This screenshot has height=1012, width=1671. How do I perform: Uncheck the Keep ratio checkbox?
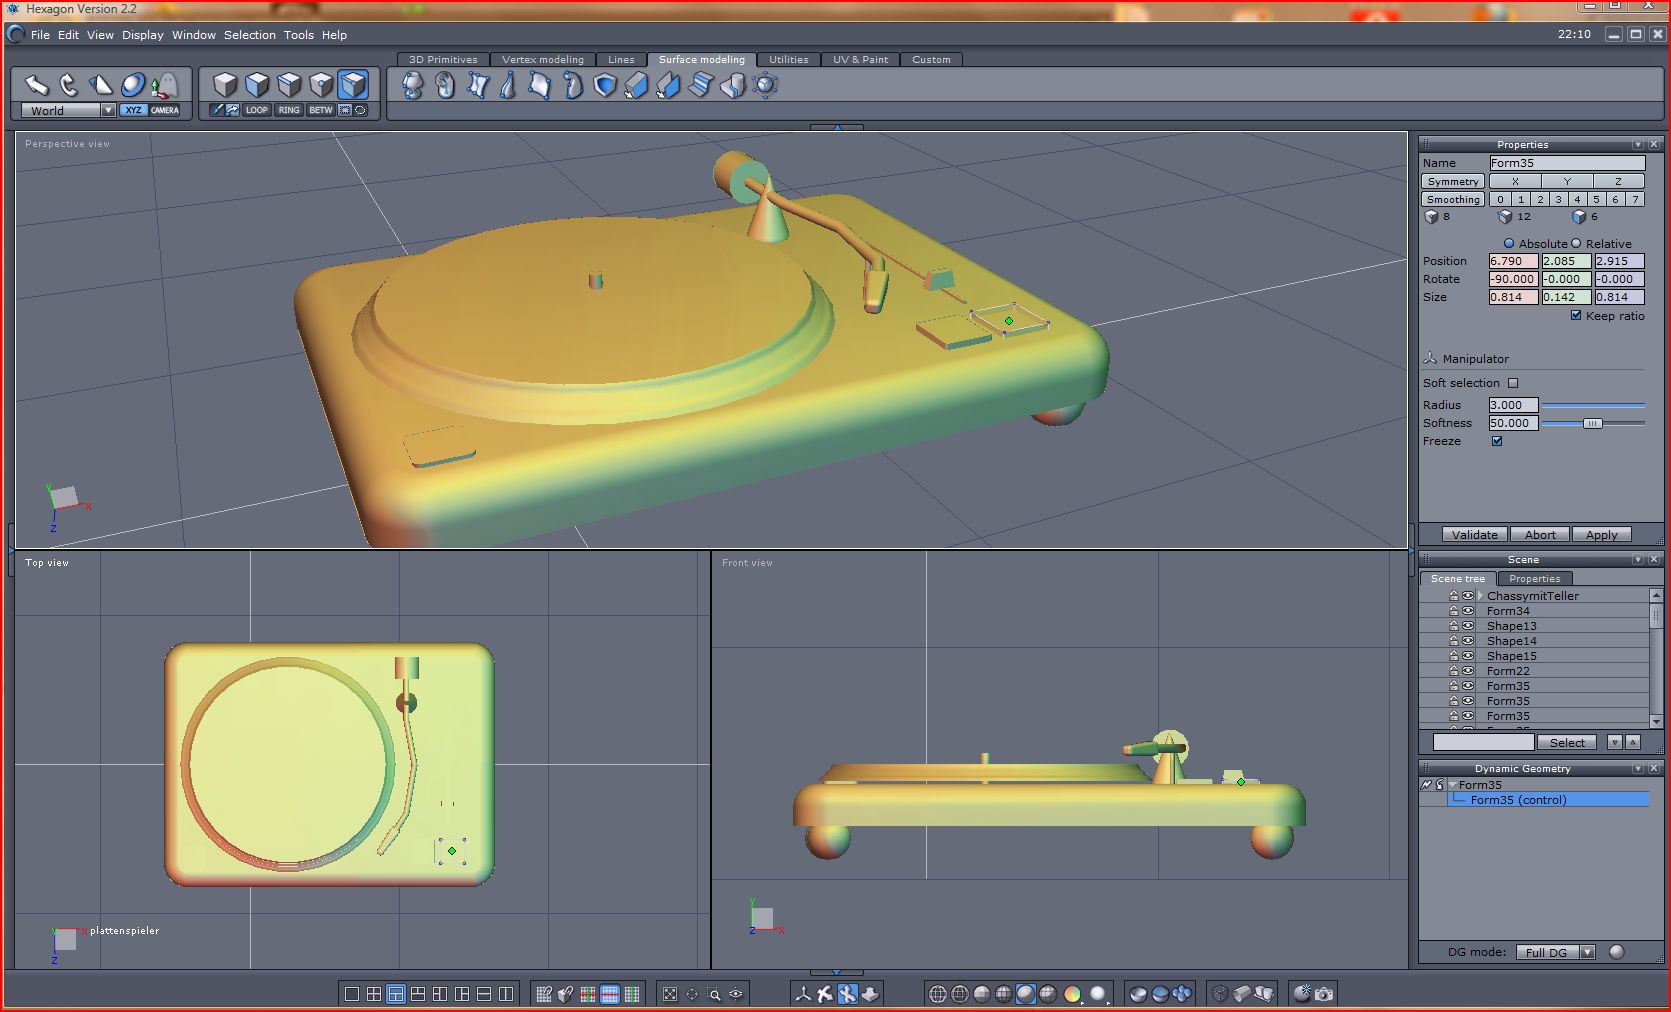pos(1576,315)
